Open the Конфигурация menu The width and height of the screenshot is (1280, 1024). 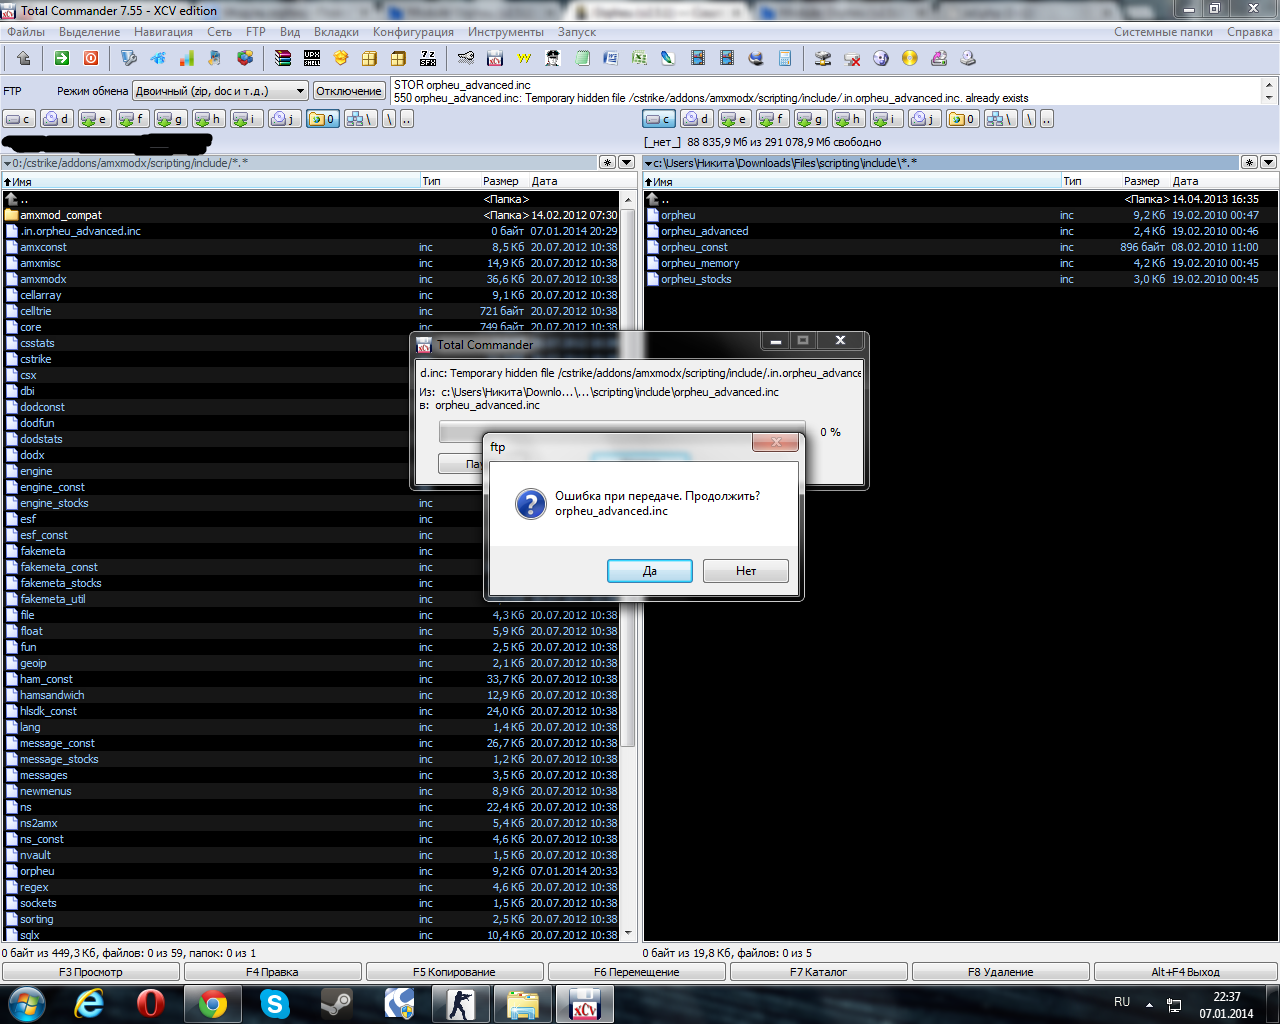pyautogui.click(x=413, y=32)
